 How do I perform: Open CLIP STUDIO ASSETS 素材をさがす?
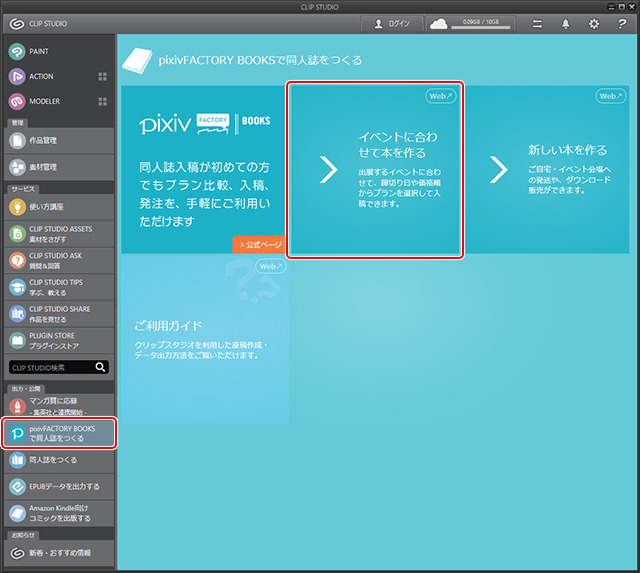click(x=59, y=234)
